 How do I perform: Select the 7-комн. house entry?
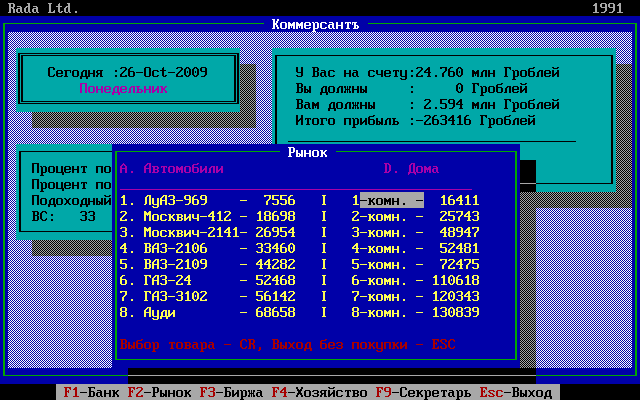[x=416, y=296]
